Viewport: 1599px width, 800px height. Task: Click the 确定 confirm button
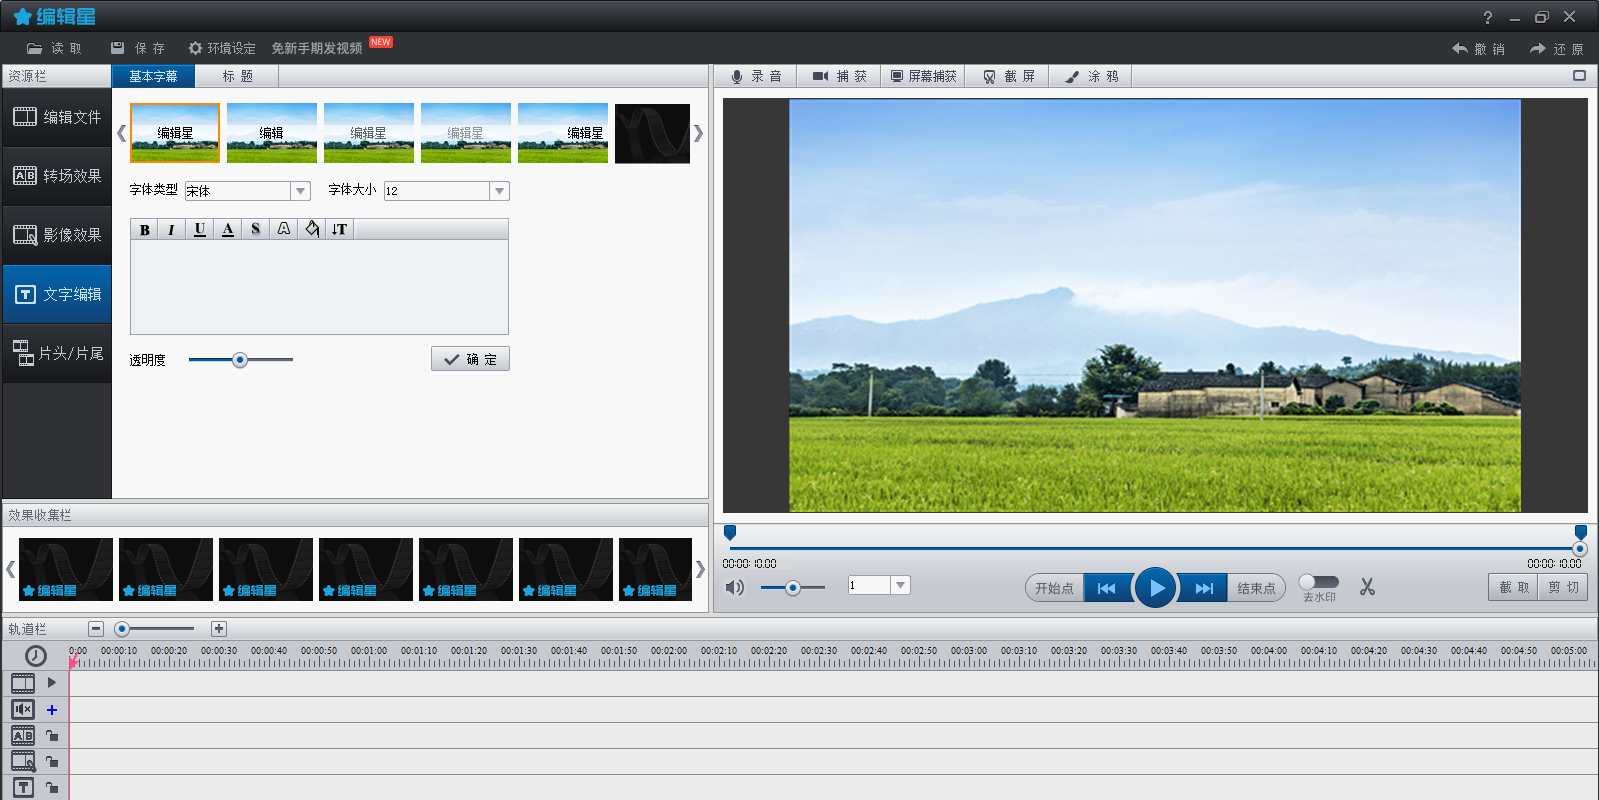[470, 359]
